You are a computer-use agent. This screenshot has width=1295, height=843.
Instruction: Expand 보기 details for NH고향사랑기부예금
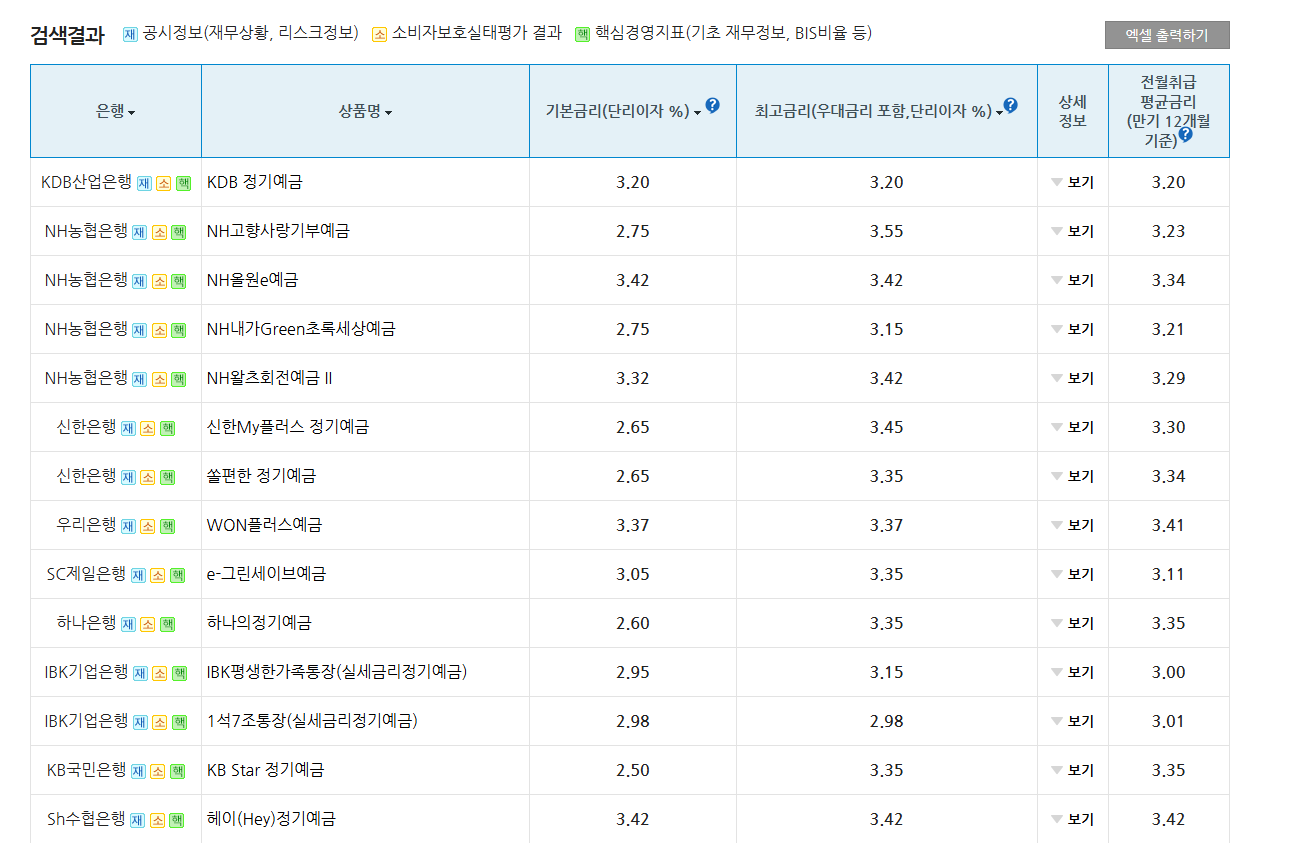(1073, 232)
